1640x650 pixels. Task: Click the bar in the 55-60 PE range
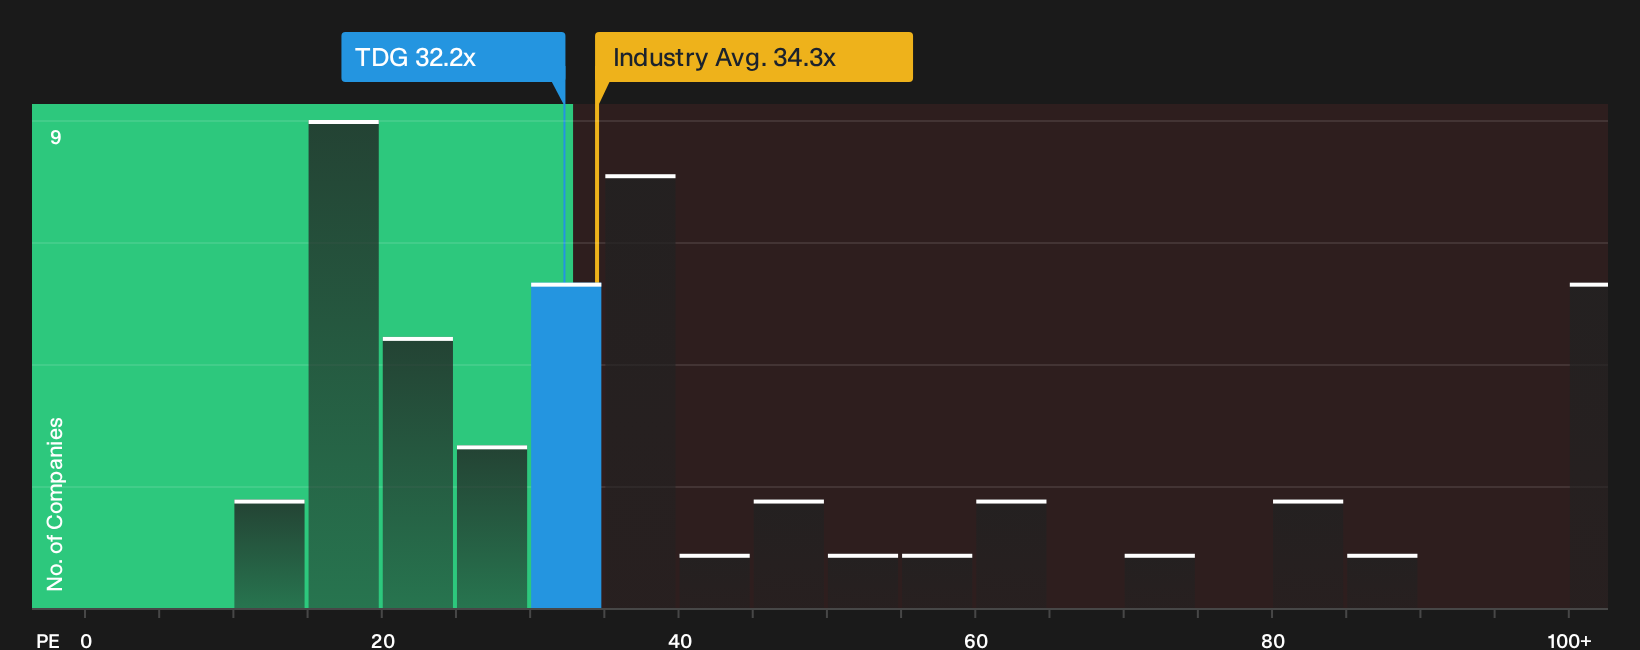tap(937, 581)
